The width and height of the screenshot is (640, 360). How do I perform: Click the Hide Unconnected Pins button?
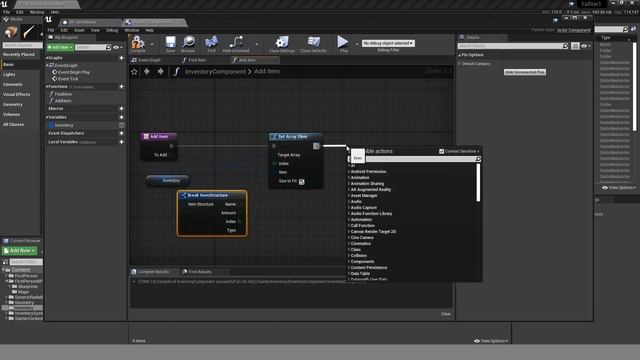coord(524,72)
